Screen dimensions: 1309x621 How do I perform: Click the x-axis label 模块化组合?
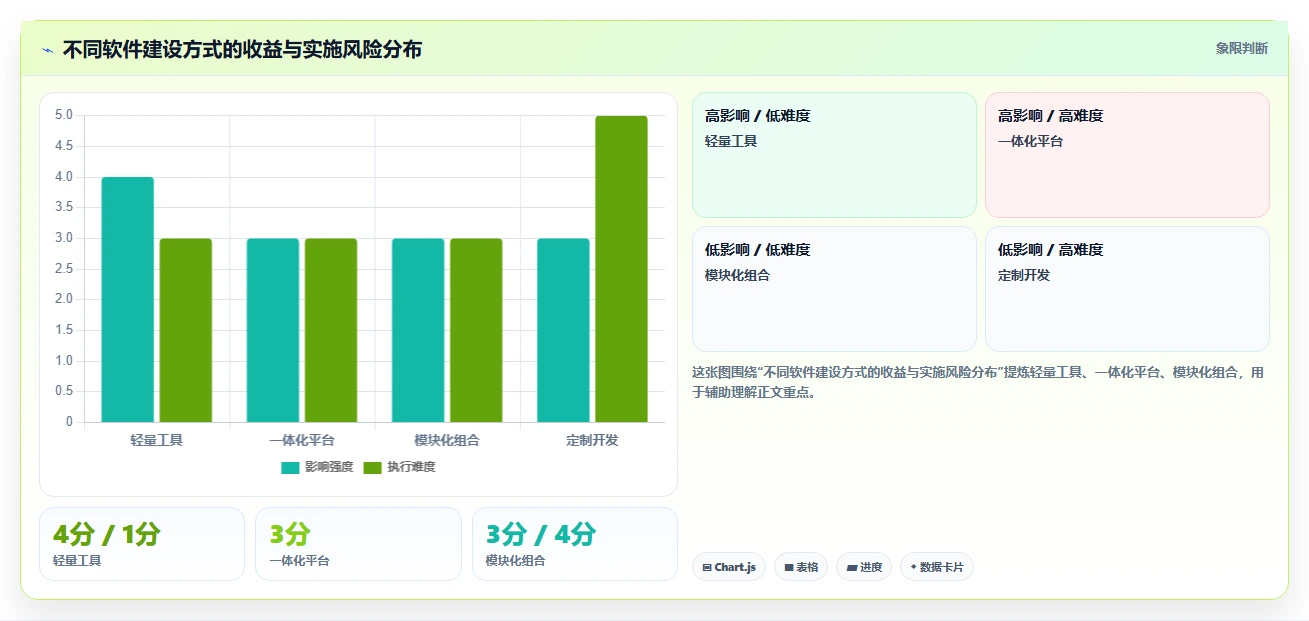[447, 440]
